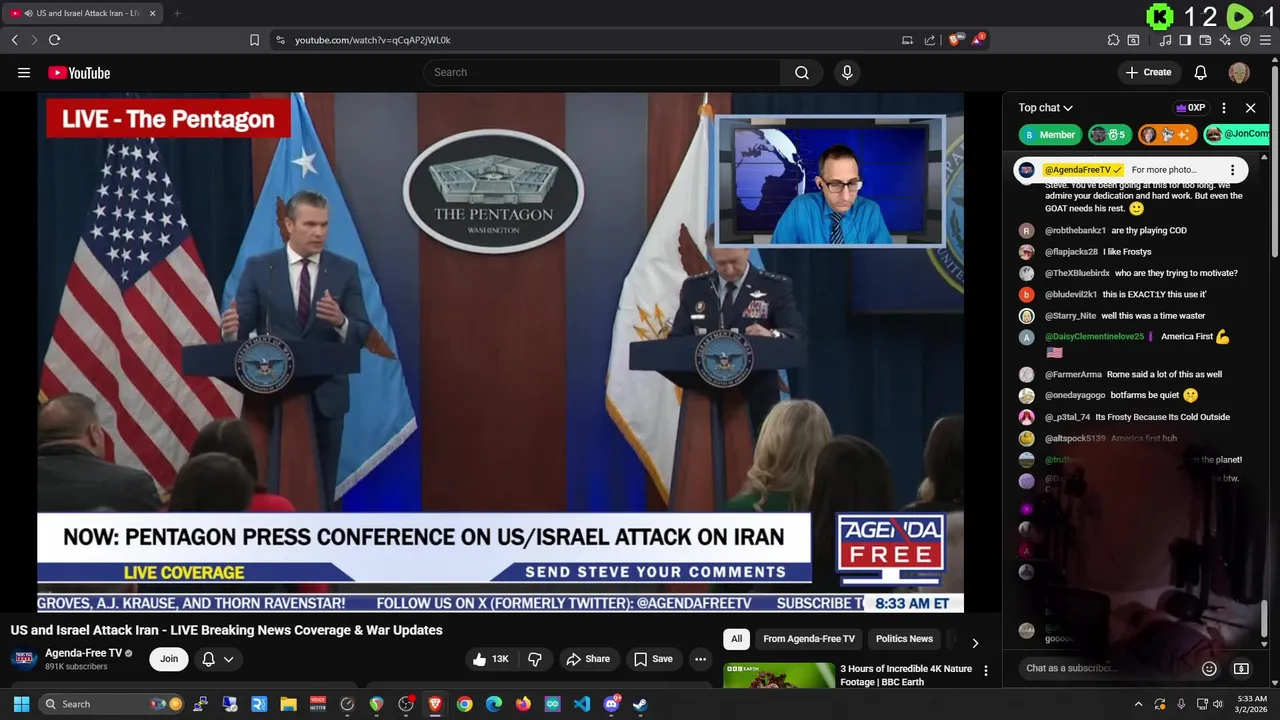Click the Create button

[1148, 72]
